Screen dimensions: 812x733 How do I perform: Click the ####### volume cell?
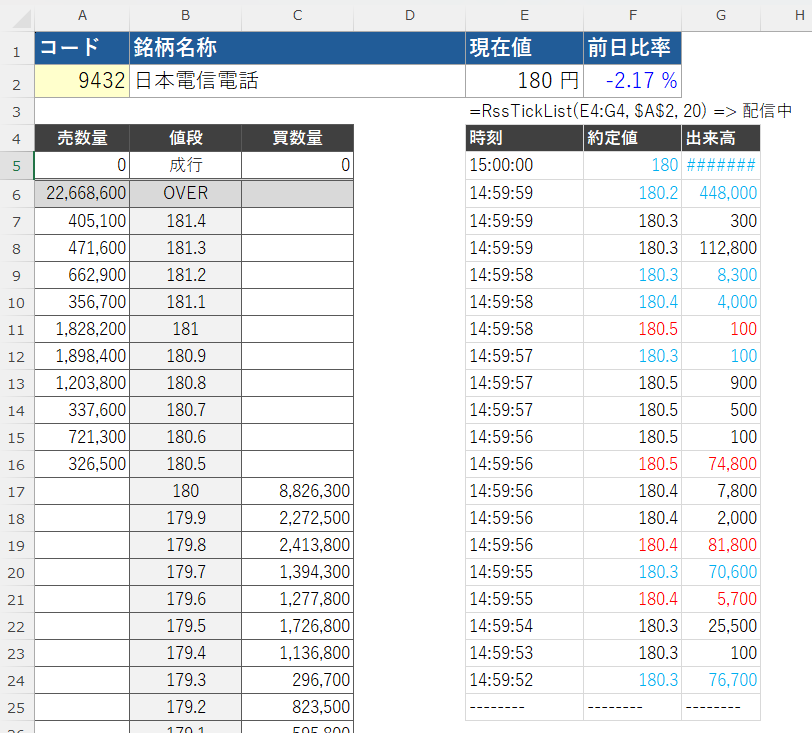[721, 165]
